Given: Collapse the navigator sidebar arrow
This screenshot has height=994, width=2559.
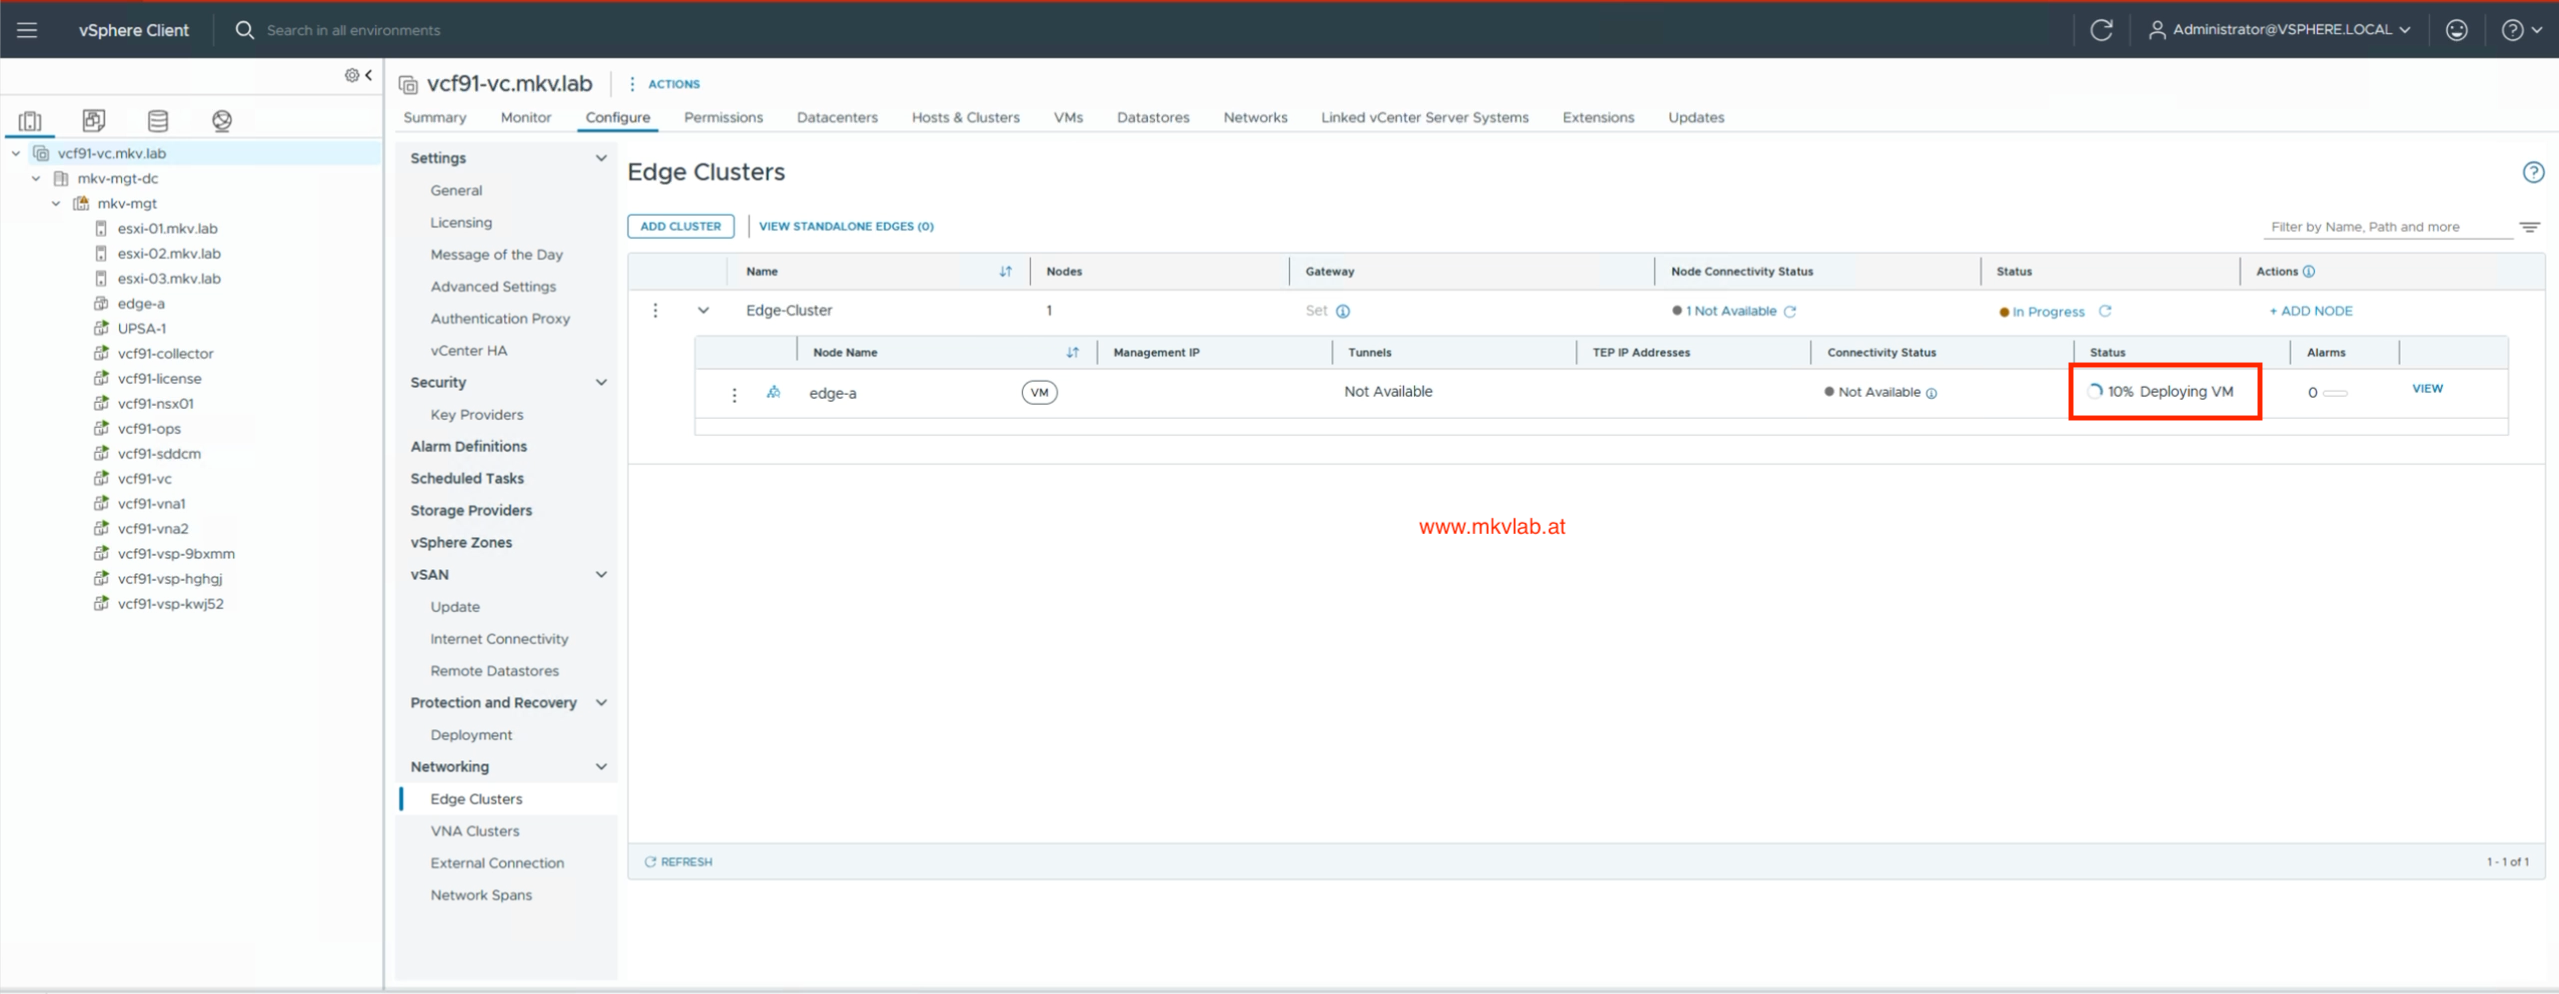Looking at the screenshot, I should (x=369, y=75).
